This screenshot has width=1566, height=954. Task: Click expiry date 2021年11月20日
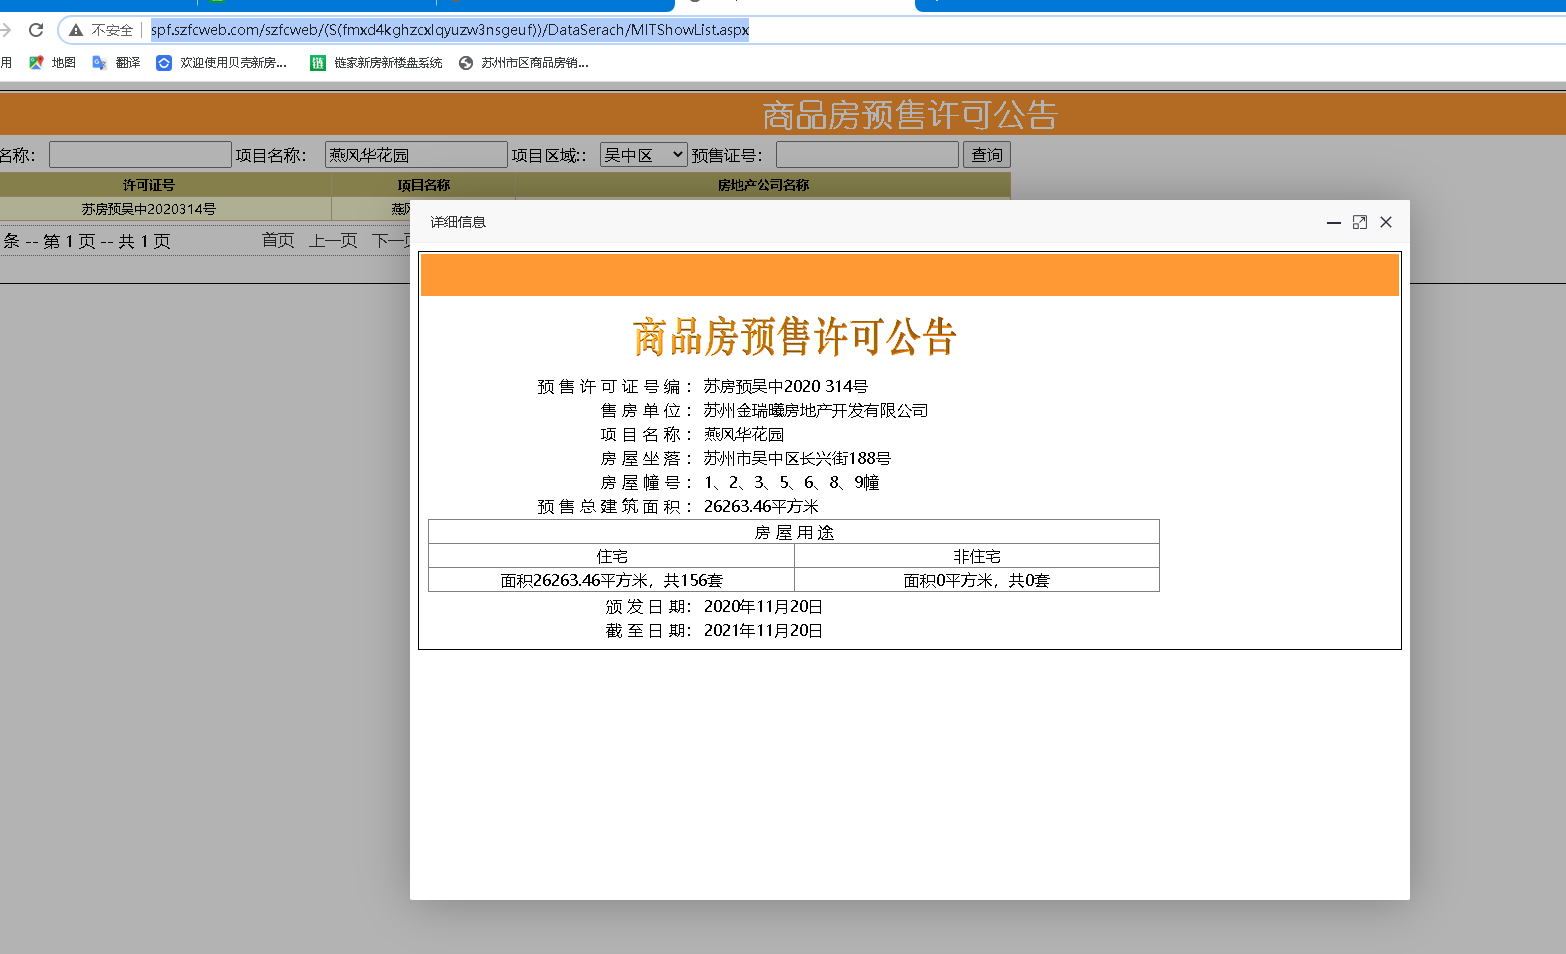(763, 630)
